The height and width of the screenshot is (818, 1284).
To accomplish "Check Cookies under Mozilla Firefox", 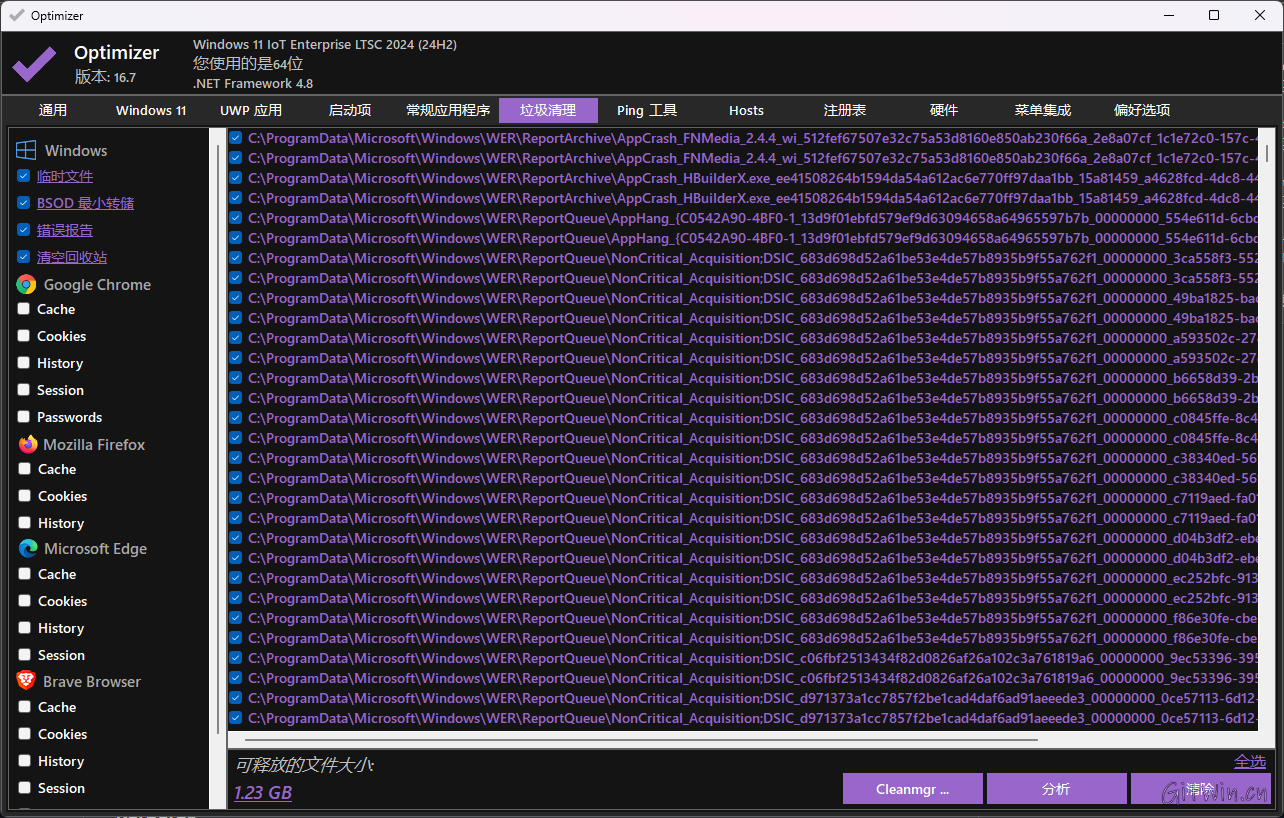I will [x=22, y=496].
